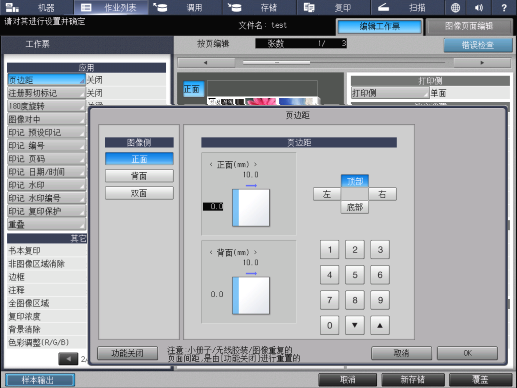Select the 顶部 top margin direction
This screenshot has width=517, height=388.
[x=355, y=181]
